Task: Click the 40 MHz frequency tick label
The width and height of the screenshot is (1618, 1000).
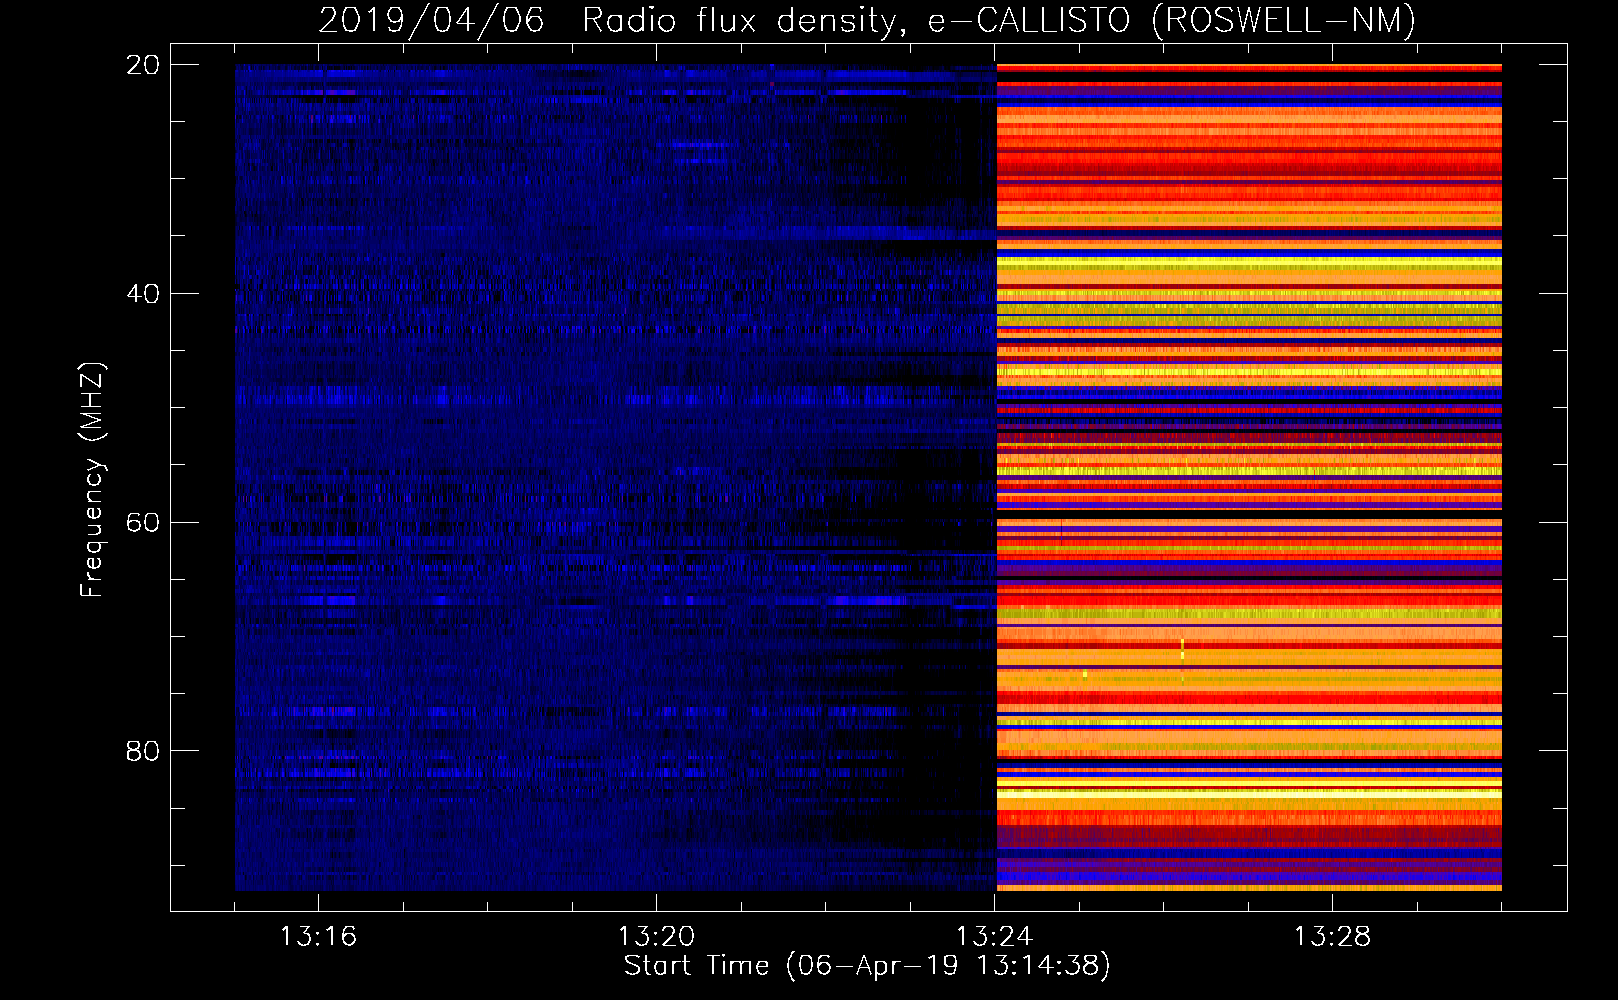Action: (143, 294)
